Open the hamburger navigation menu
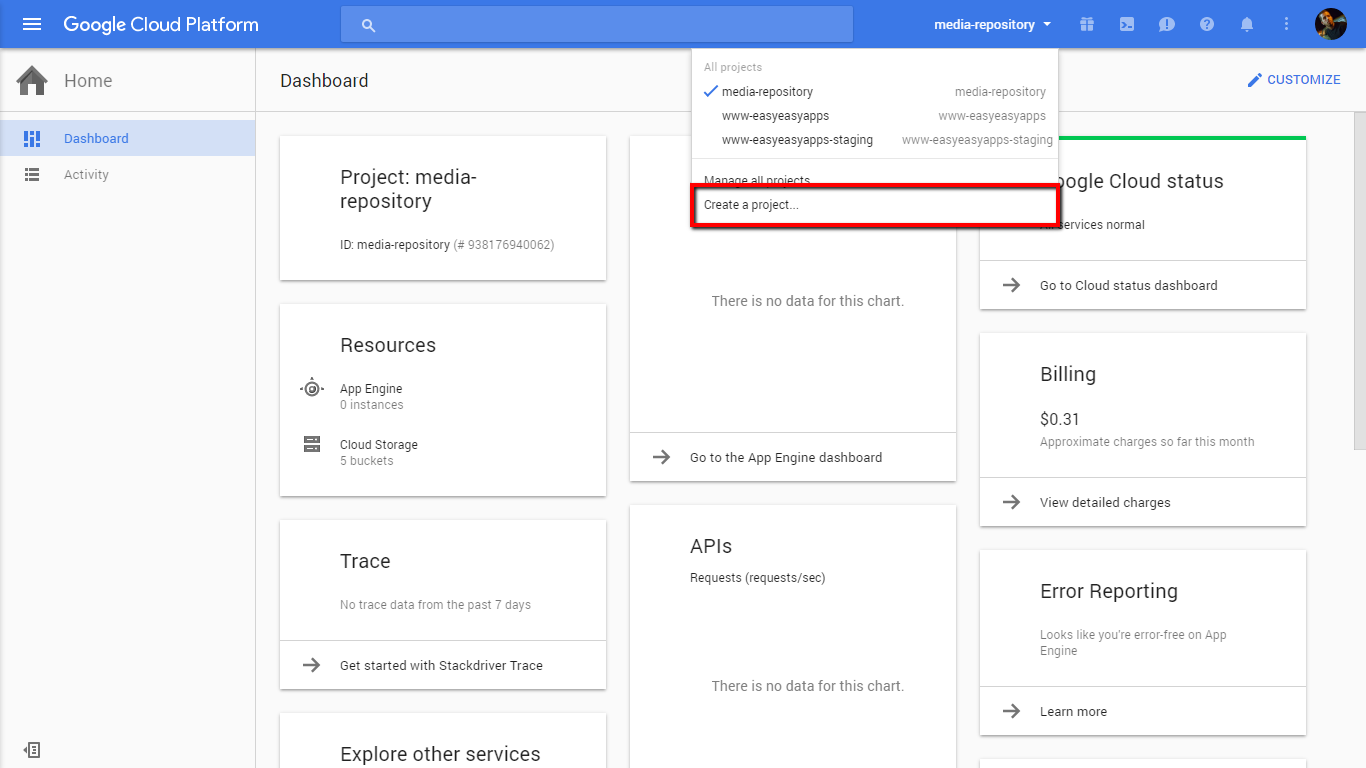 pyautogui.click(x=32, y=24)
